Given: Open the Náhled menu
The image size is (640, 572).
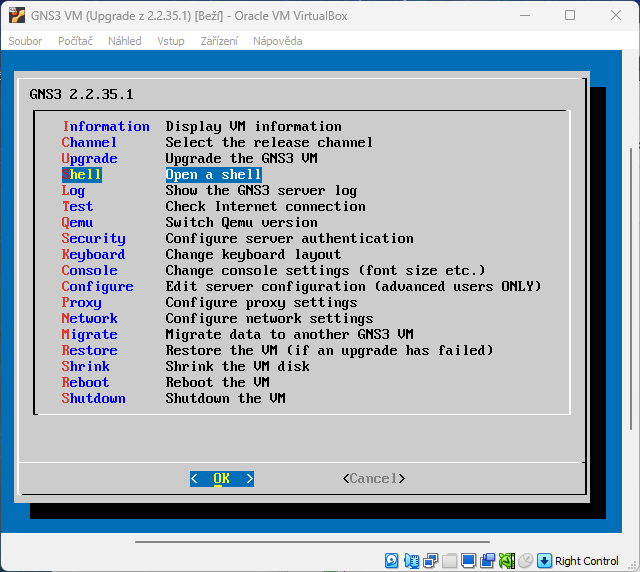Looking at the screenshot, I should click(x=124, y=41).
